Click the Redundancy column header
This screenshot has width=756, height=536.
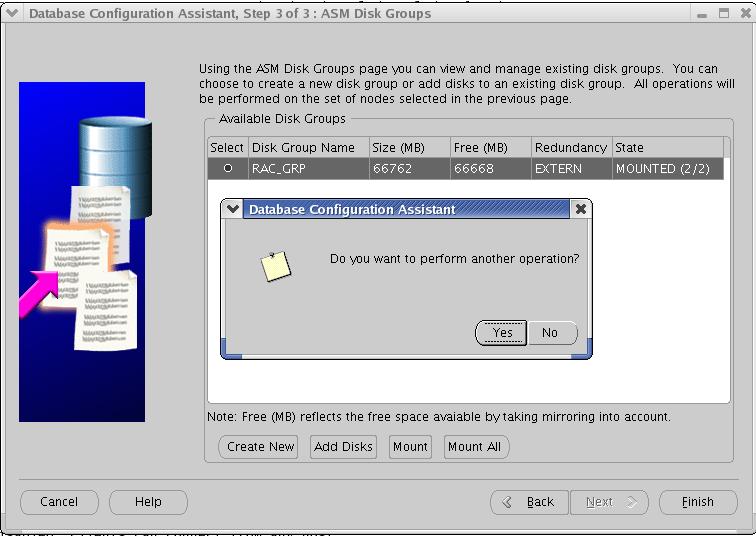[x=570, y=147]
